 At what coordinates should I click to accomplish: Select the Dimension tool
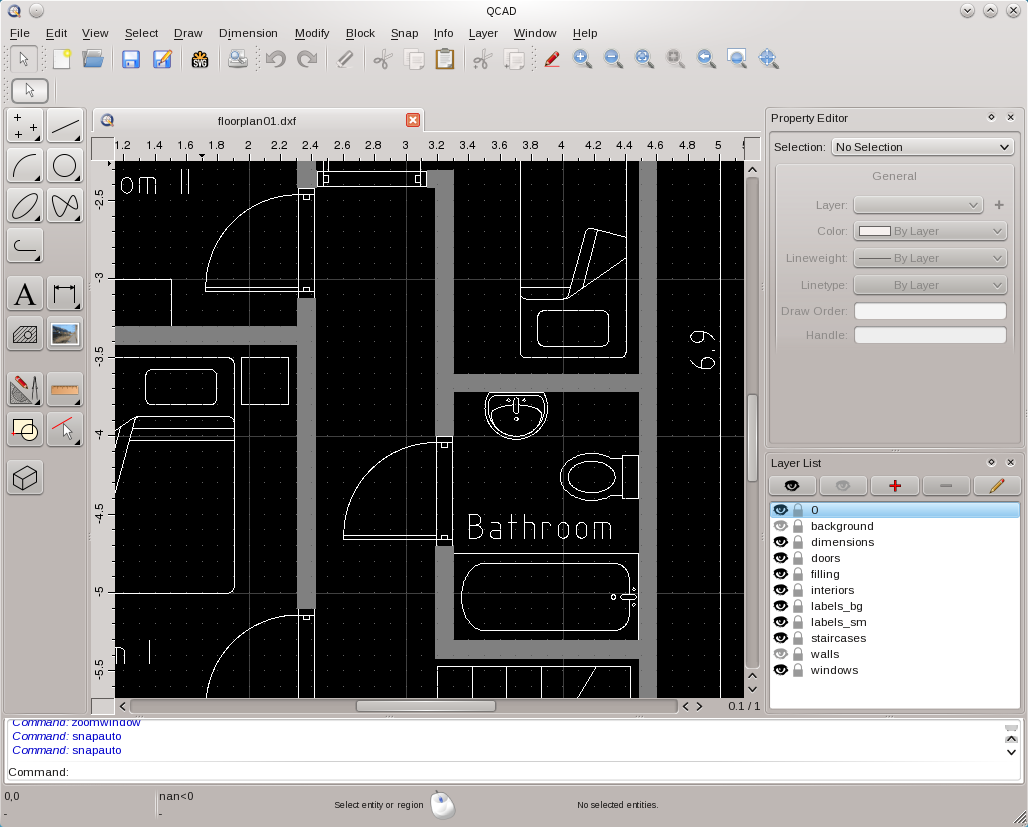pyautogui.click(x=64, y=294)
